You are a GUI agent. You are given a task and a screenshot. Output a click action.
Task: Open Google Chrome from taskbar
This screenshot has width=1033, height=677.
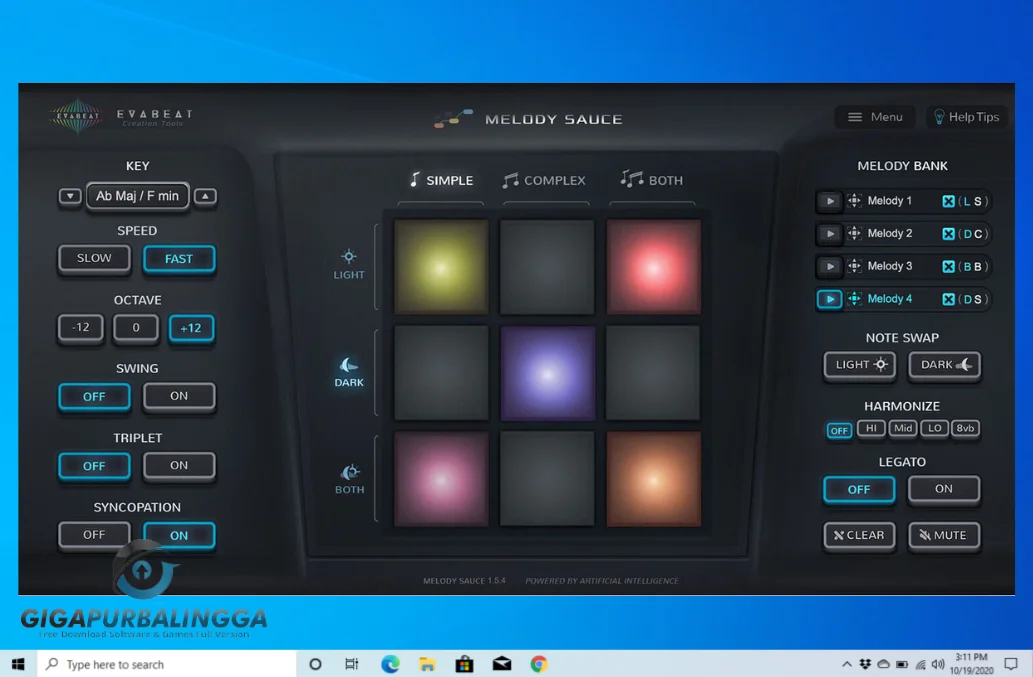pos(539,664)
